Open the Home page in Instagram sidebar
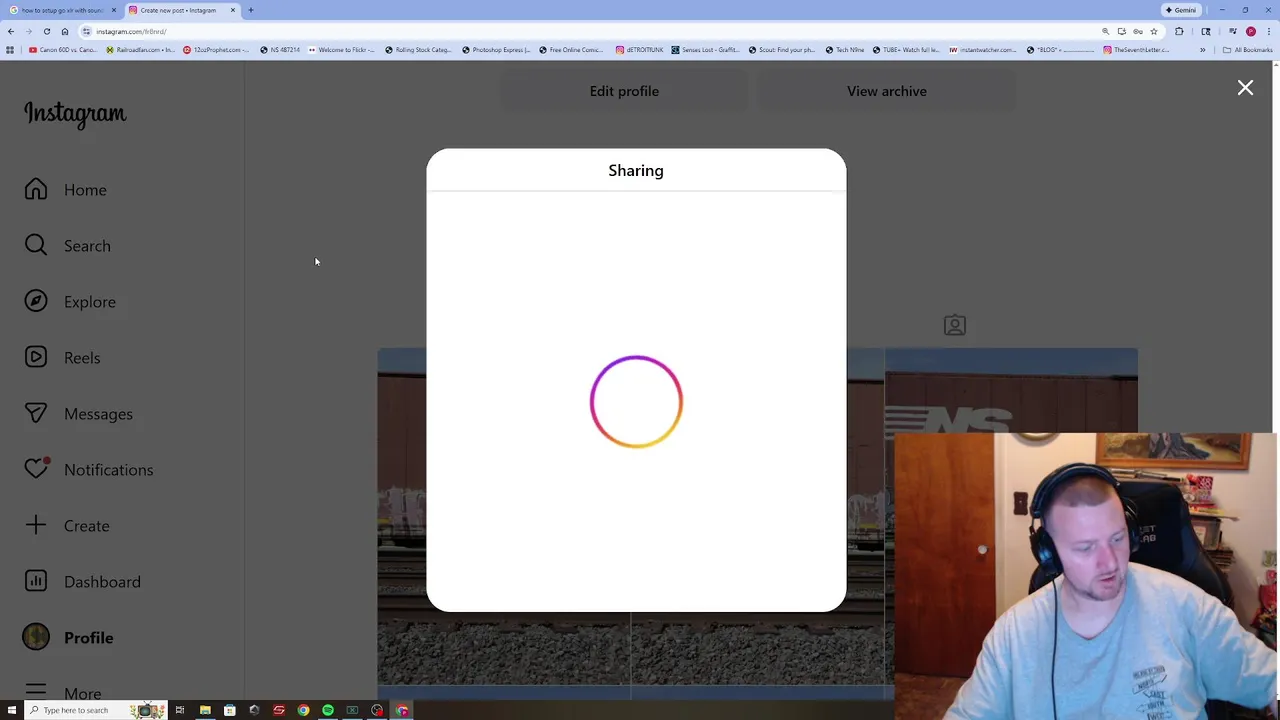Image resolution: width=1280 pixels, height=720 pixels. pyautogui.click(x=66, y=190)
